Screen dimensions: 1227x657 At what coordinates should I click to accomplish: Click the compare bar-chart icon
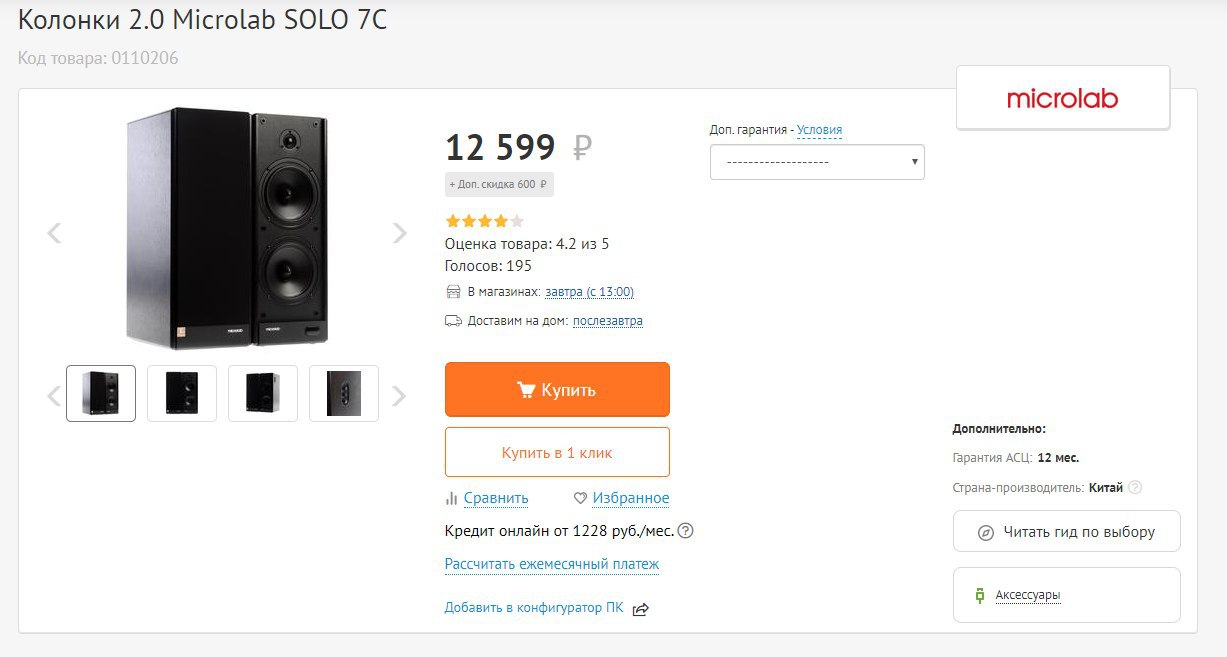[x=452, y=498]
